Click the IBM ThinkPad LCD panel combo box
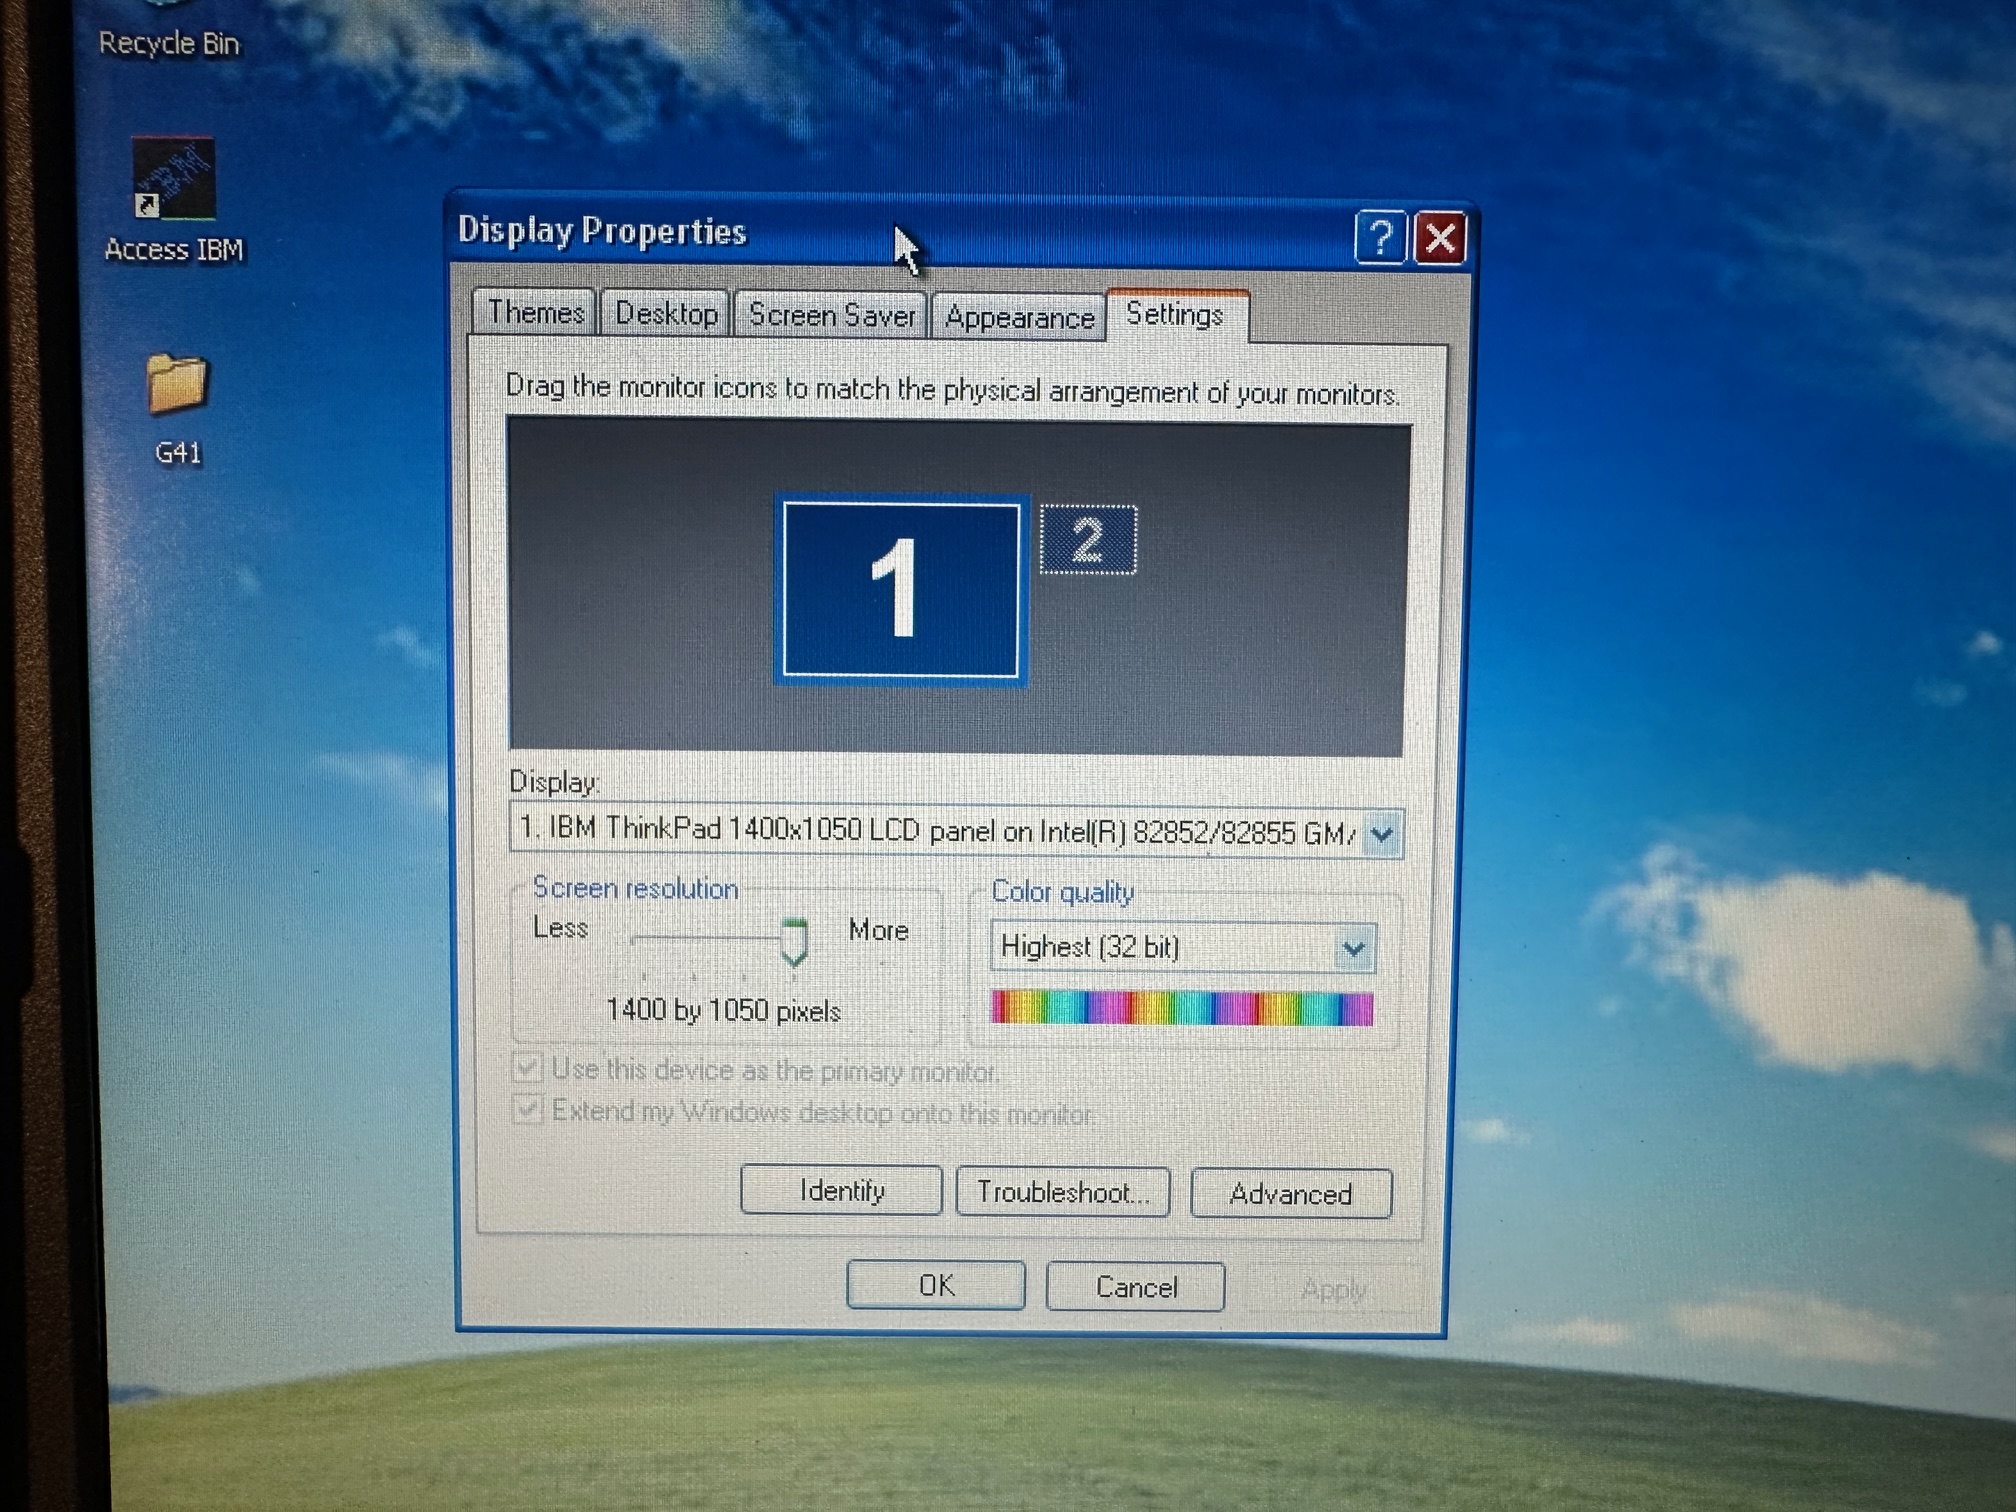Screen dimensions: 2016x1512 [935, 831]
